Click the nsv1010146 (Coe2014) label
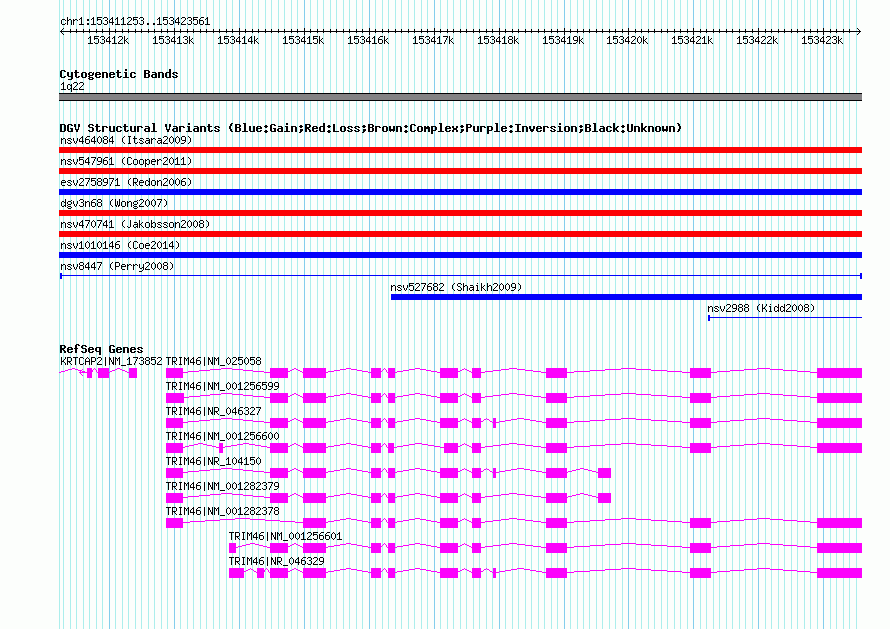890x629 pixels. click(x=120, y=245)
